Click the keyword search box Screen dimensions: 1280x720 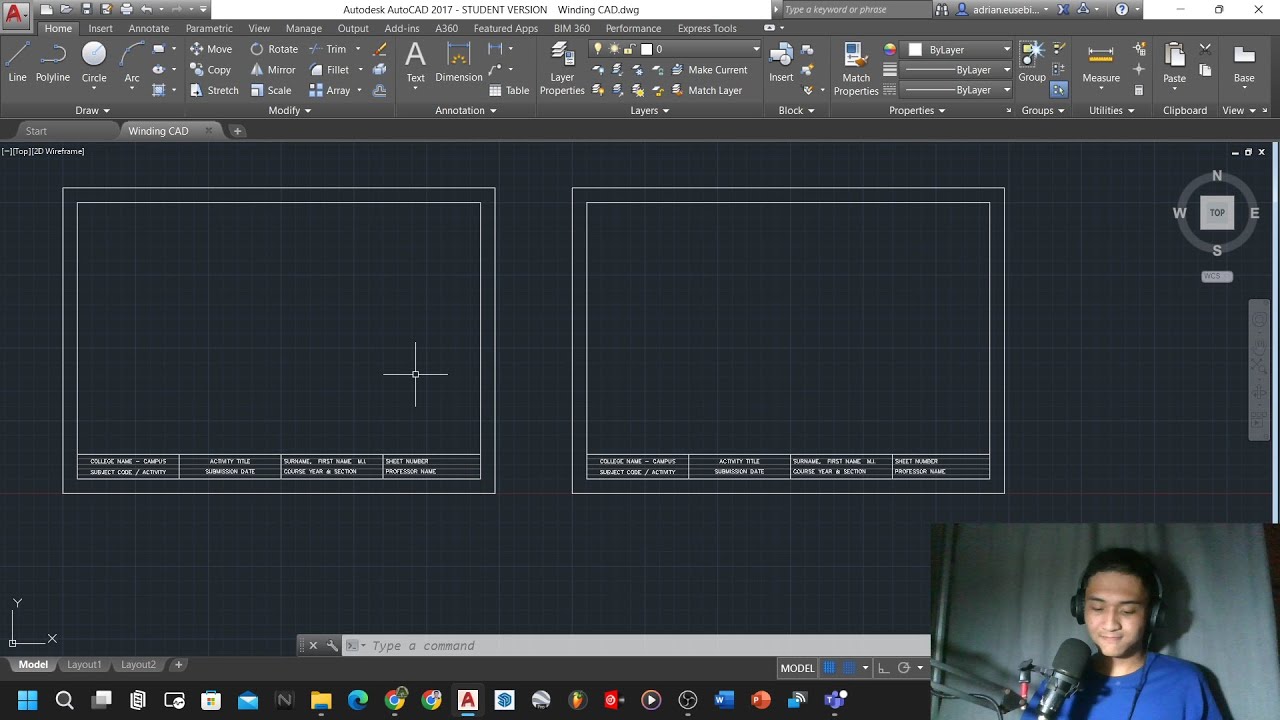[857, 9]
